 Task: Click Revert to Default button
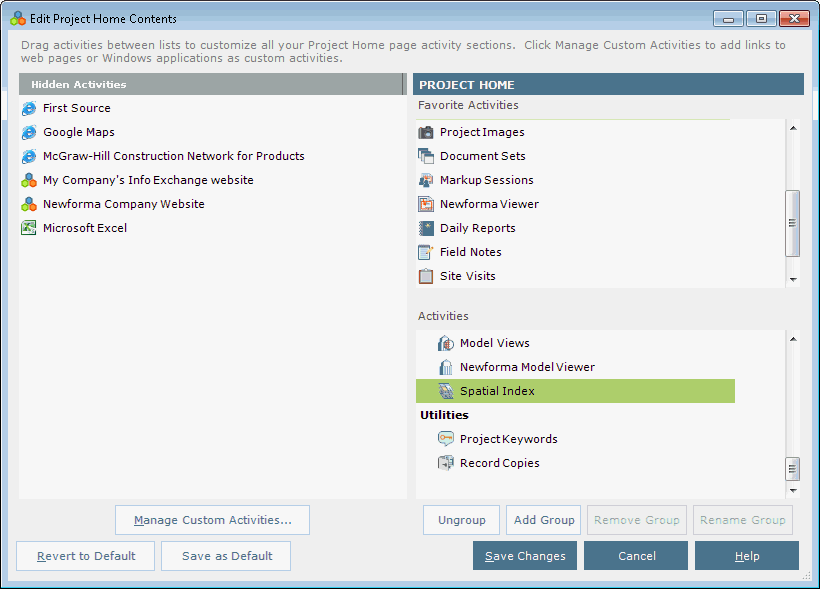pyautogui.click(x=86, y=556)
